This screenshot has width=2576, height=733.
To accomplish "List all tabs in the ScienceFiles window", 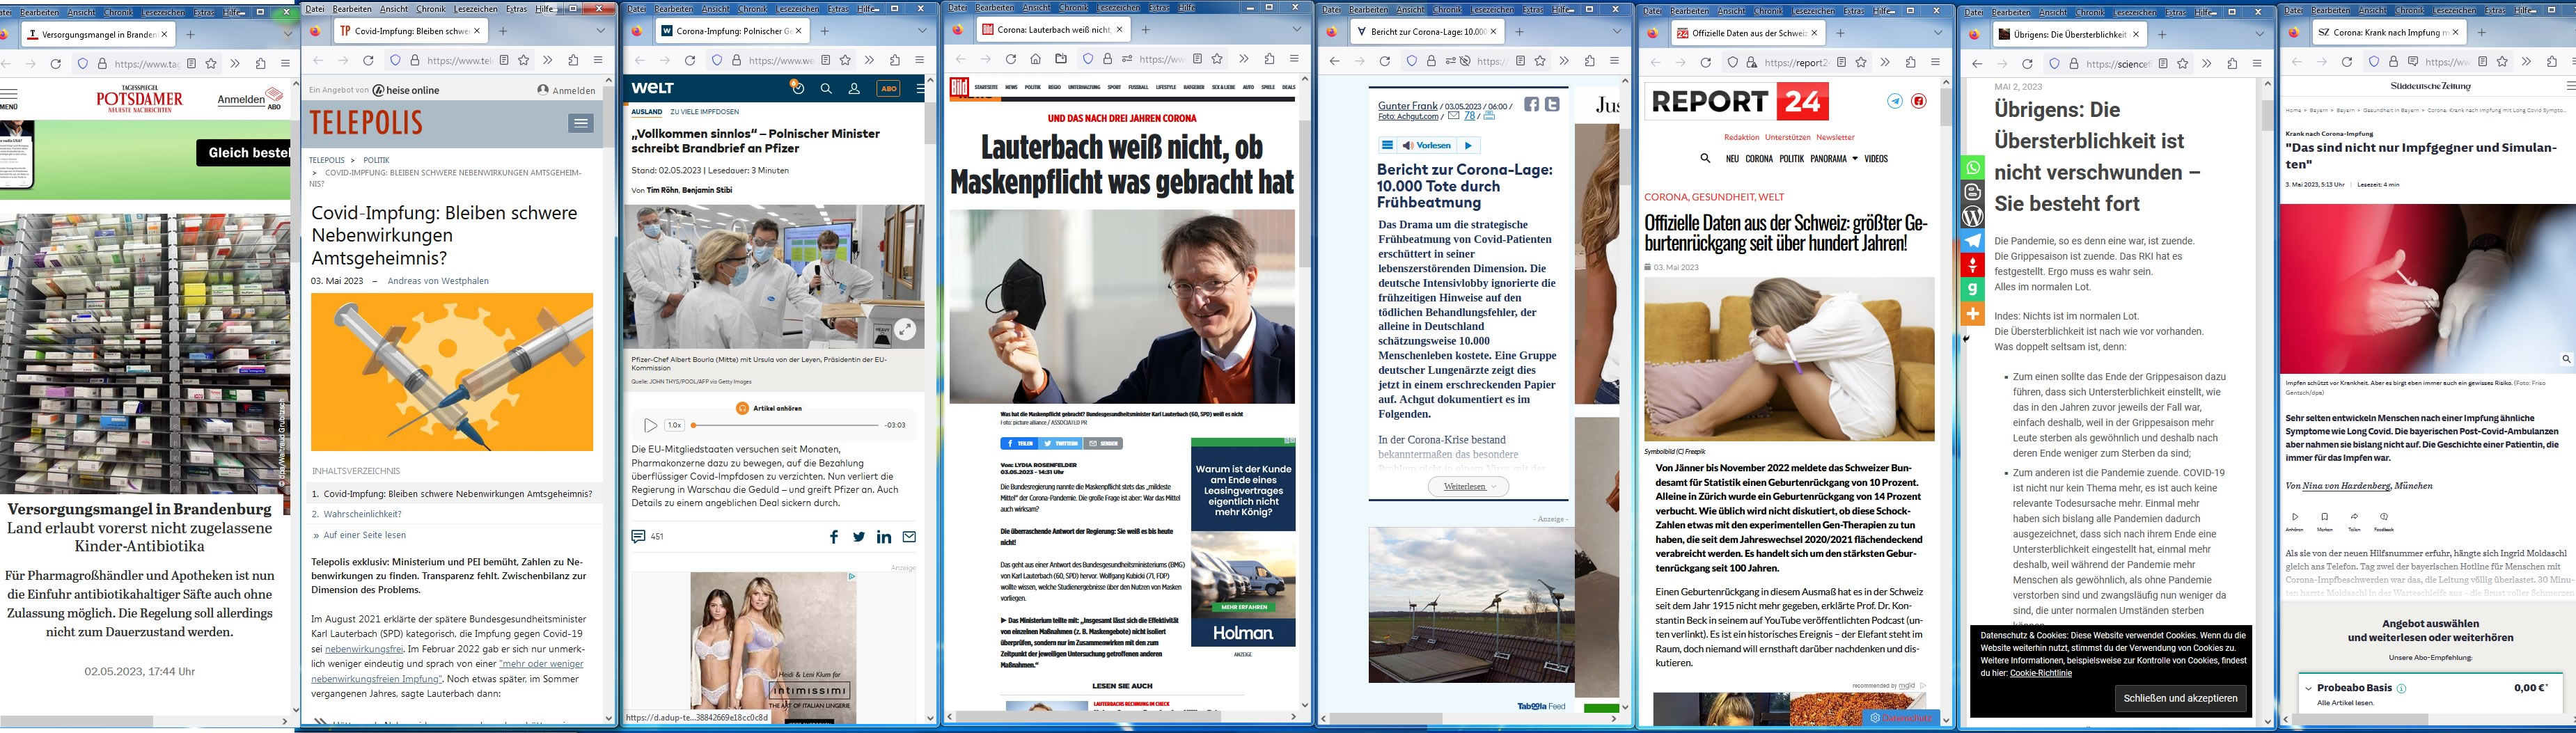I will [2259, 34].
